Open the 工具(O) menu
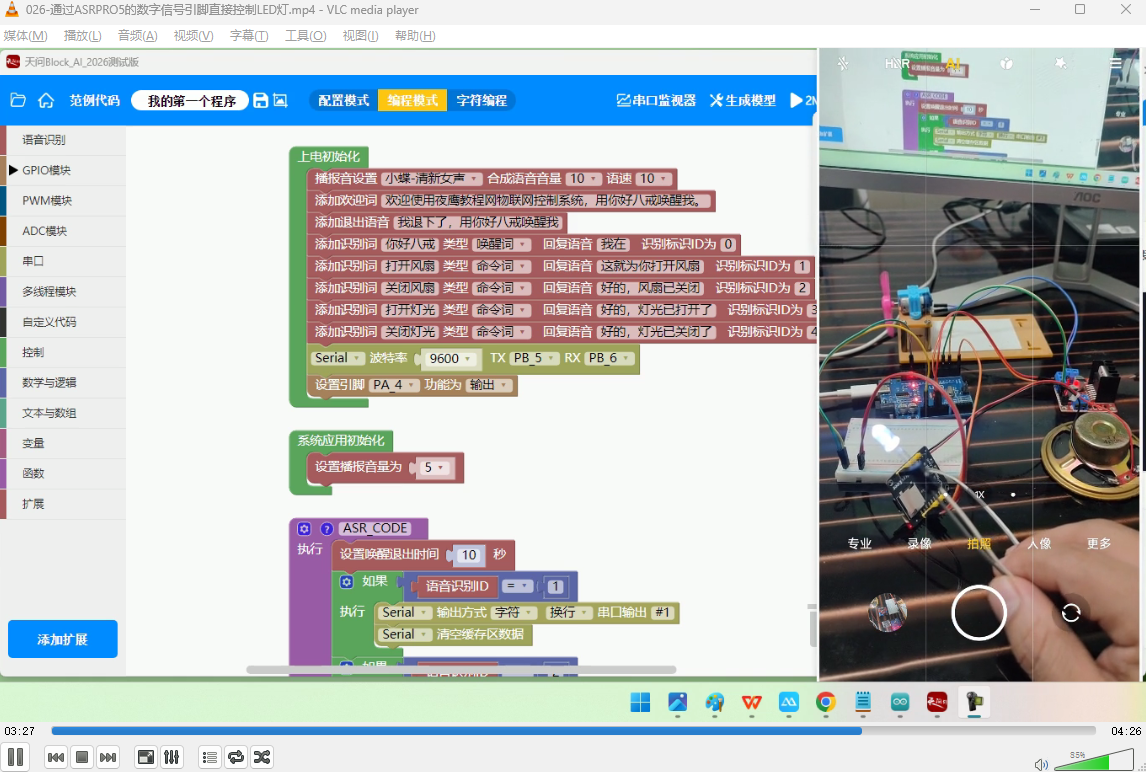1146x772 pixels. point(306,35)
